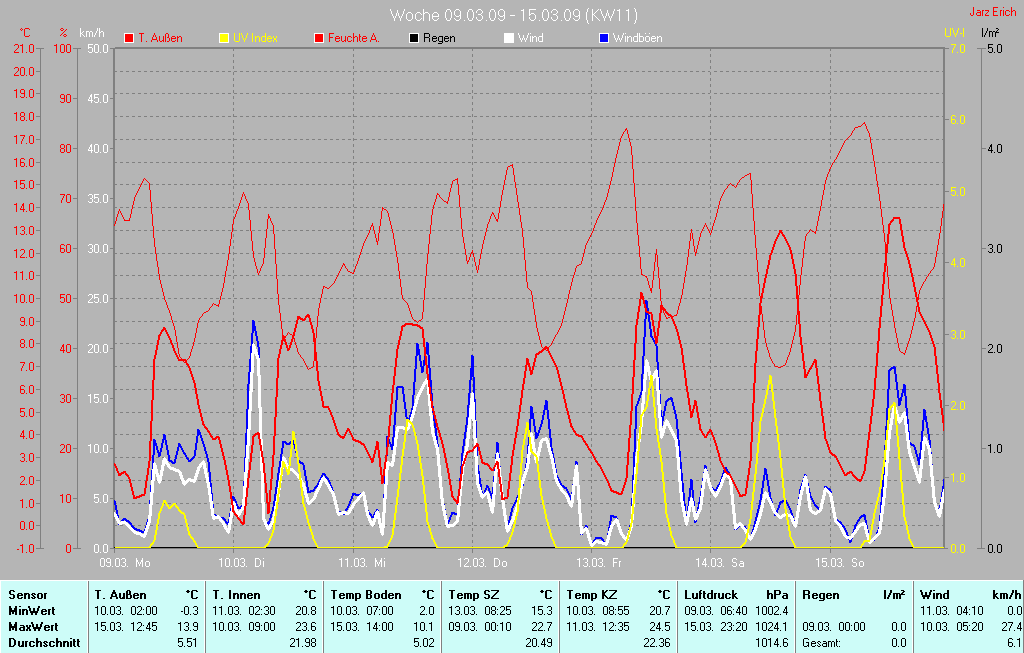This screenshot has height=653, width=1024.
Task: Click the Wind maximum value '27.4'
Action: point(1010,626)
